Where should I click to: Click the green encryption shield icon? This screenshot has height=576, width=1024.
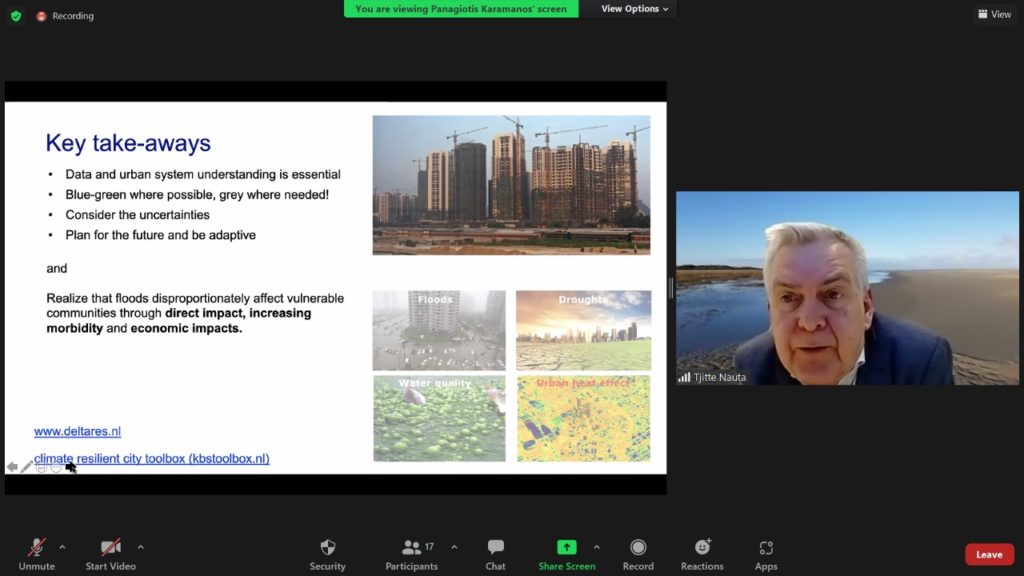coord(16,16)
